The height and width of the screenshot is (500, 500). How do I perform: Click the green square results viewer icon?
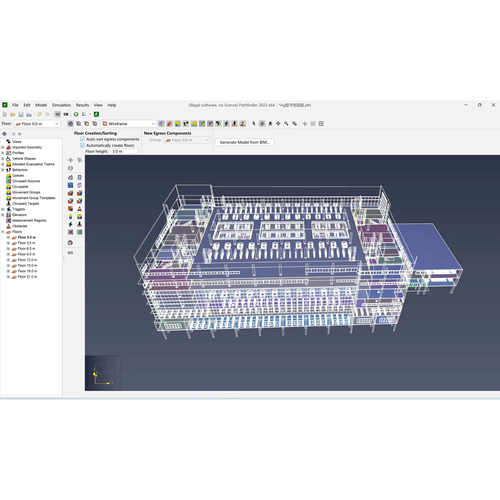[96, 114]
